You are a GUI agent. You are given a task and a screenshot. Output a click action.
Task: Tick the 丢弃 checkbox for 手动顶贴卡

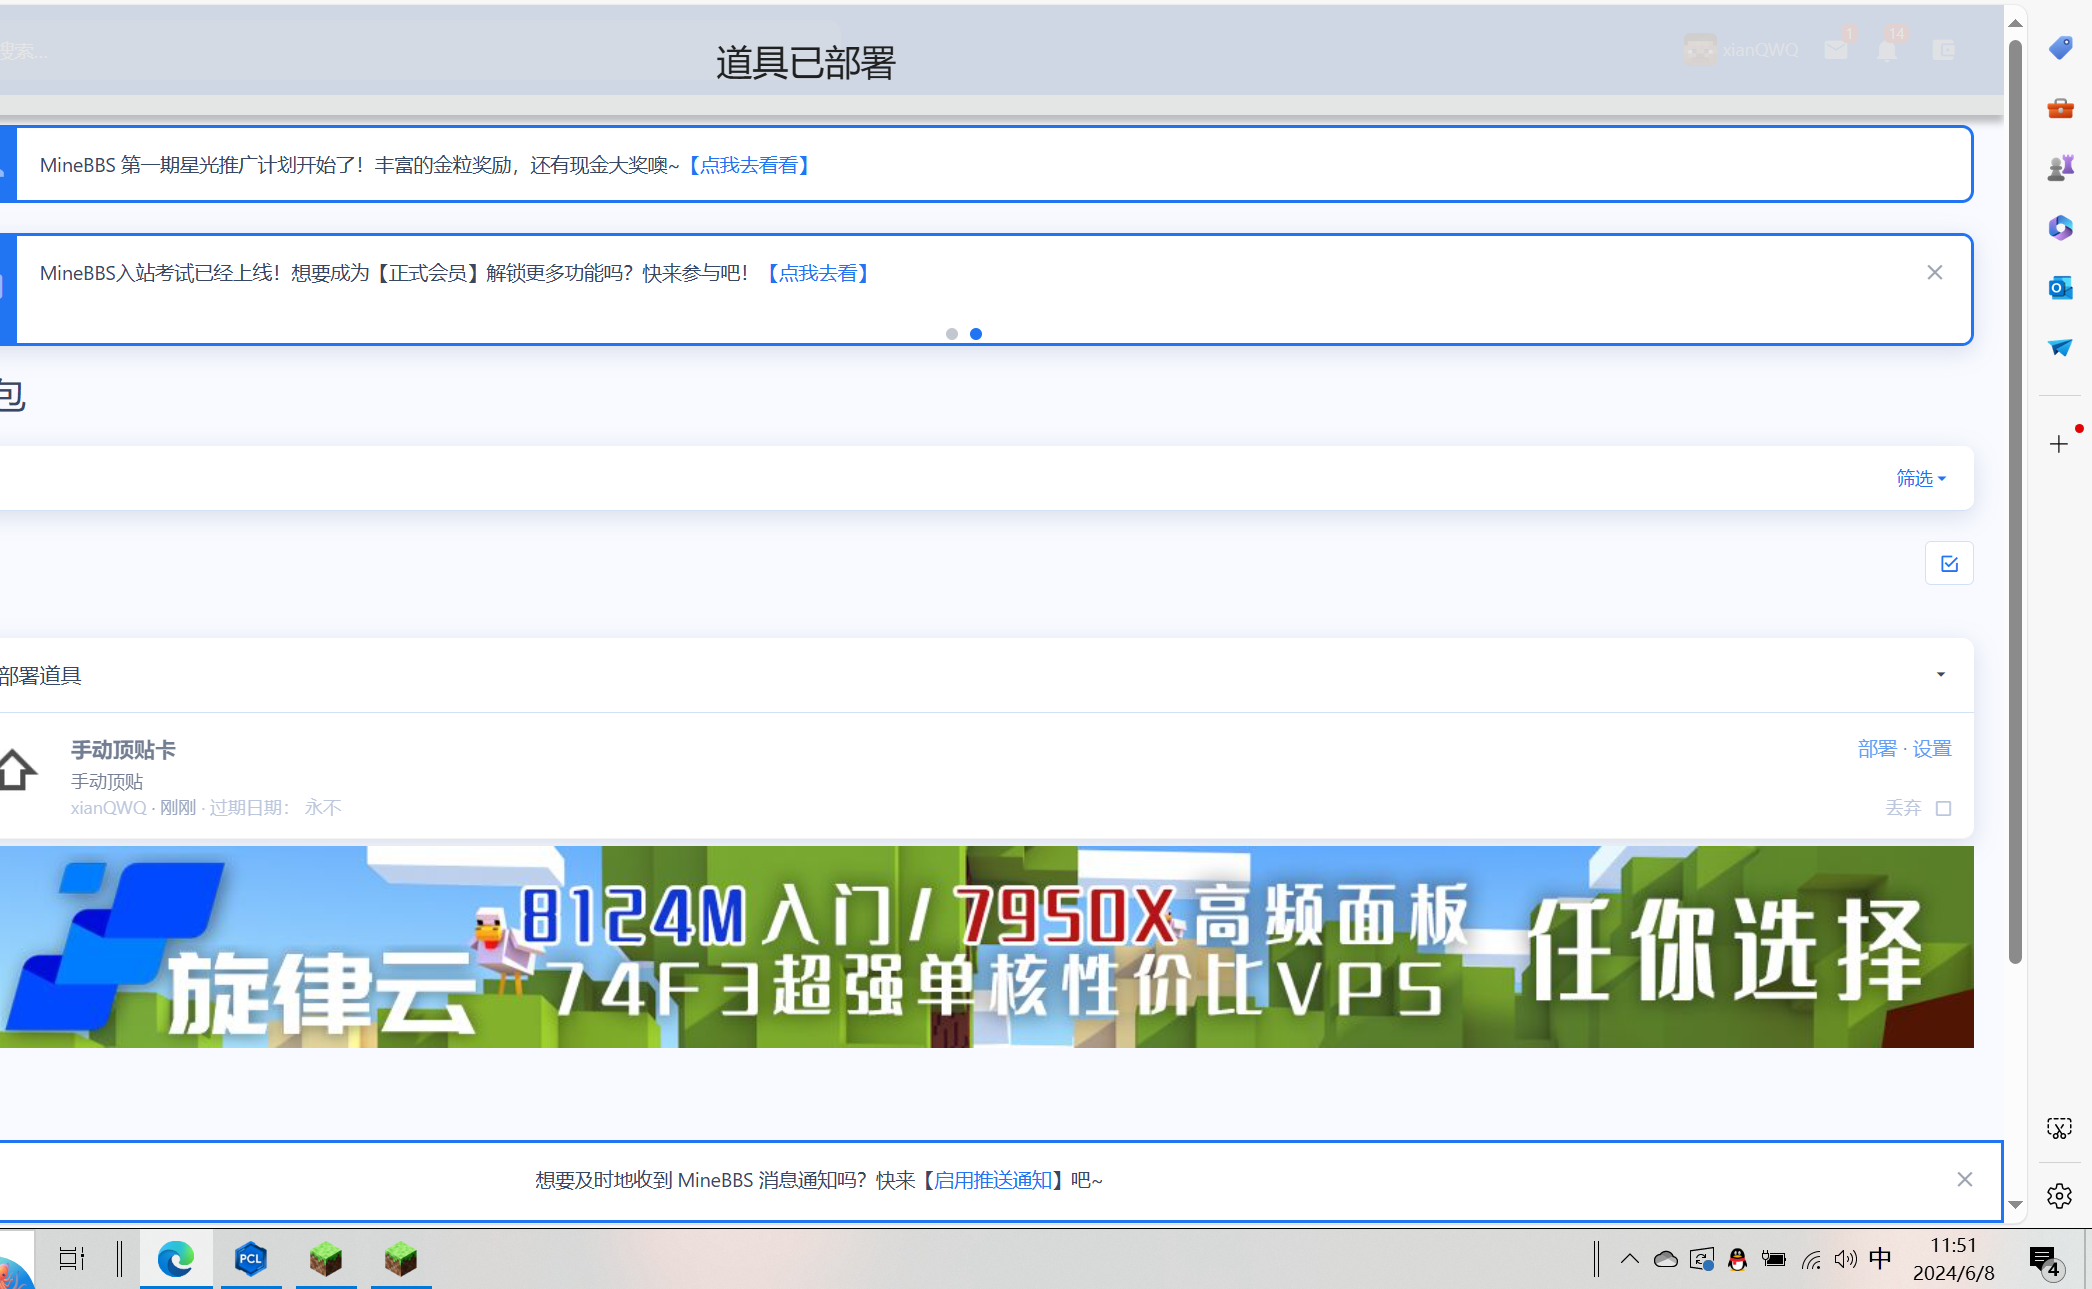pos(1943,808)
